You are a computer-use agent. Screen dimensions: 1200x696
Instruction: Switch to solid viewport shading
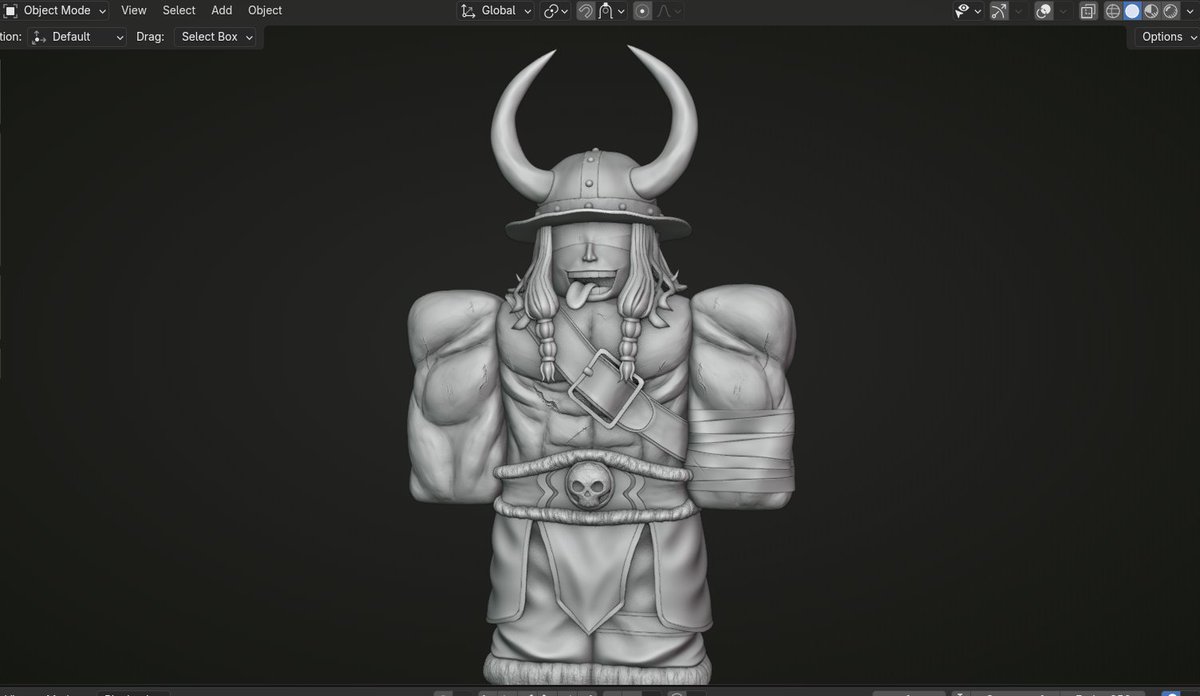[1132, 11]
